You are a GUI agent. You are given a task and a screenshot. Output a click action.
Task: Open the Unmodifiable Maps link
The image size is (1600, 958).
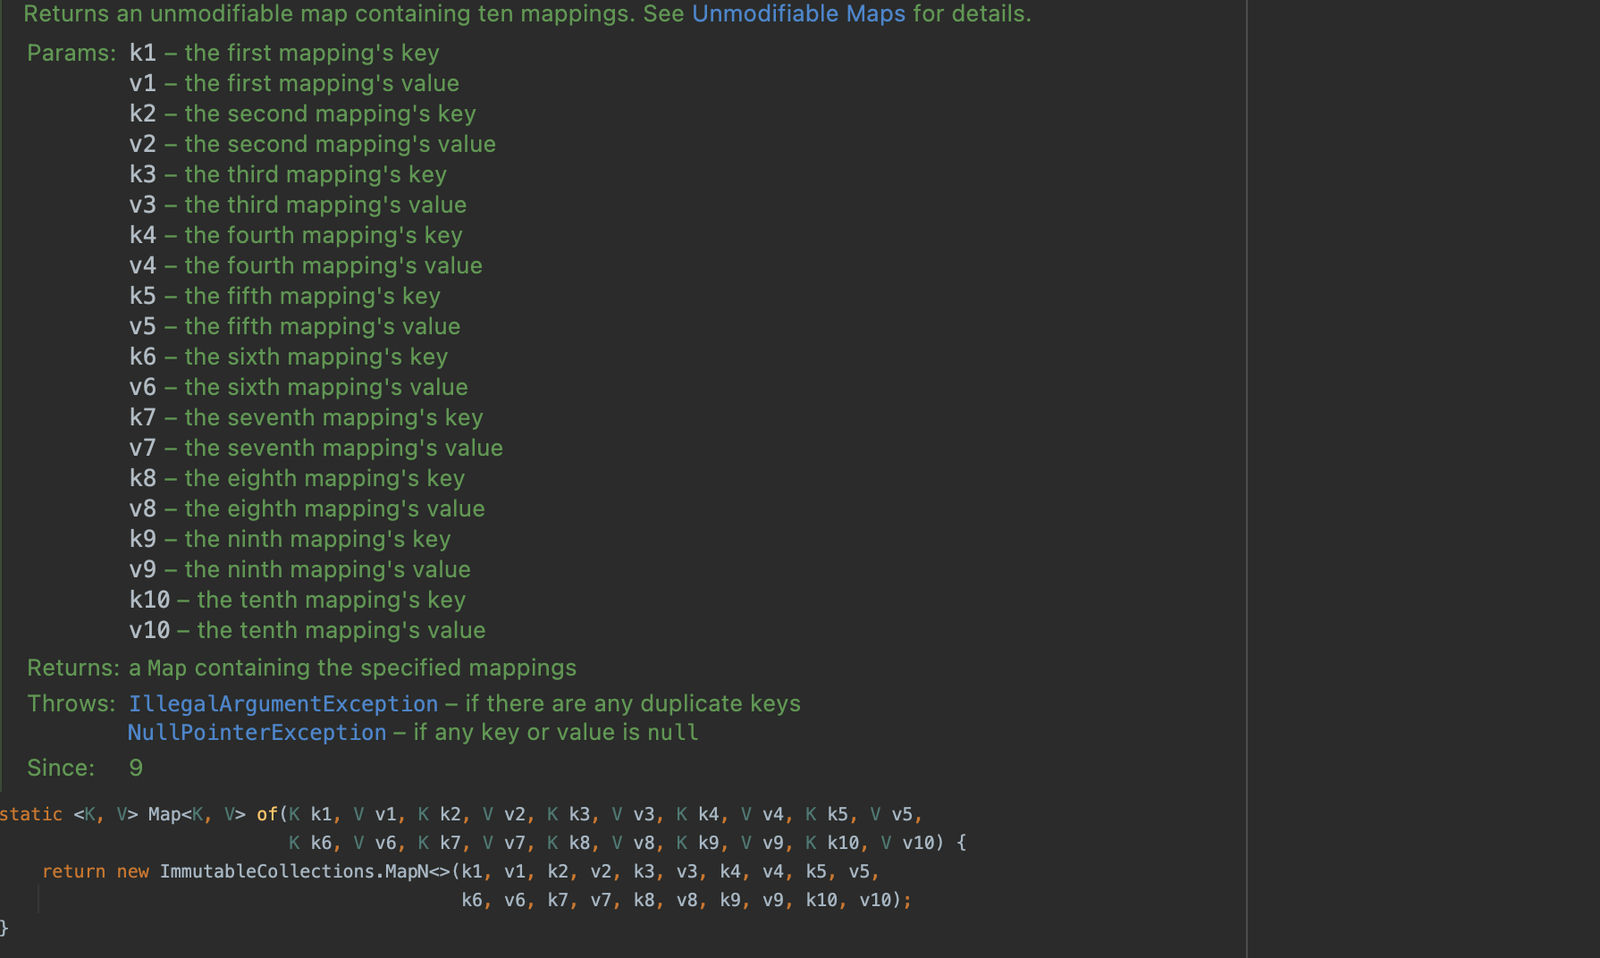[x=798, y=14]
